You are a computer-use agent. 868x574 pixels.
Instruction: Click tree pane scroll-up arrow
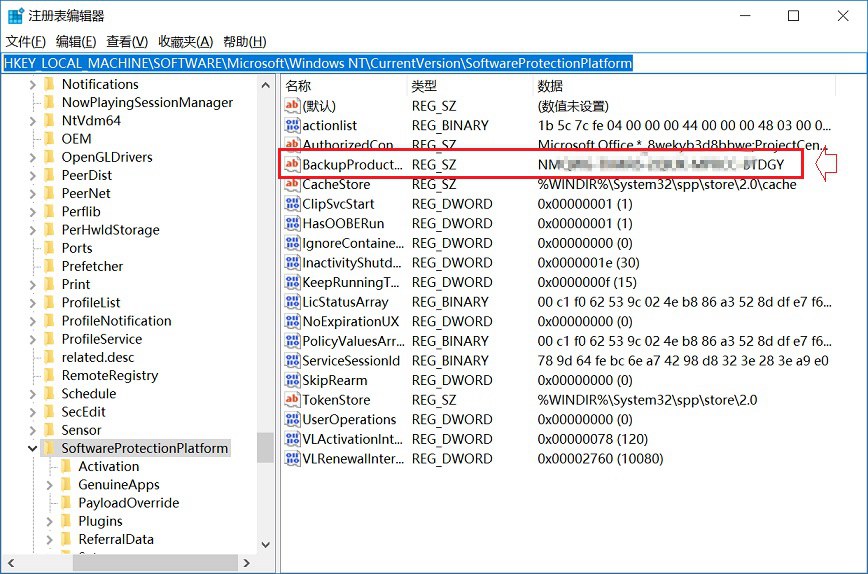[266, 85]
